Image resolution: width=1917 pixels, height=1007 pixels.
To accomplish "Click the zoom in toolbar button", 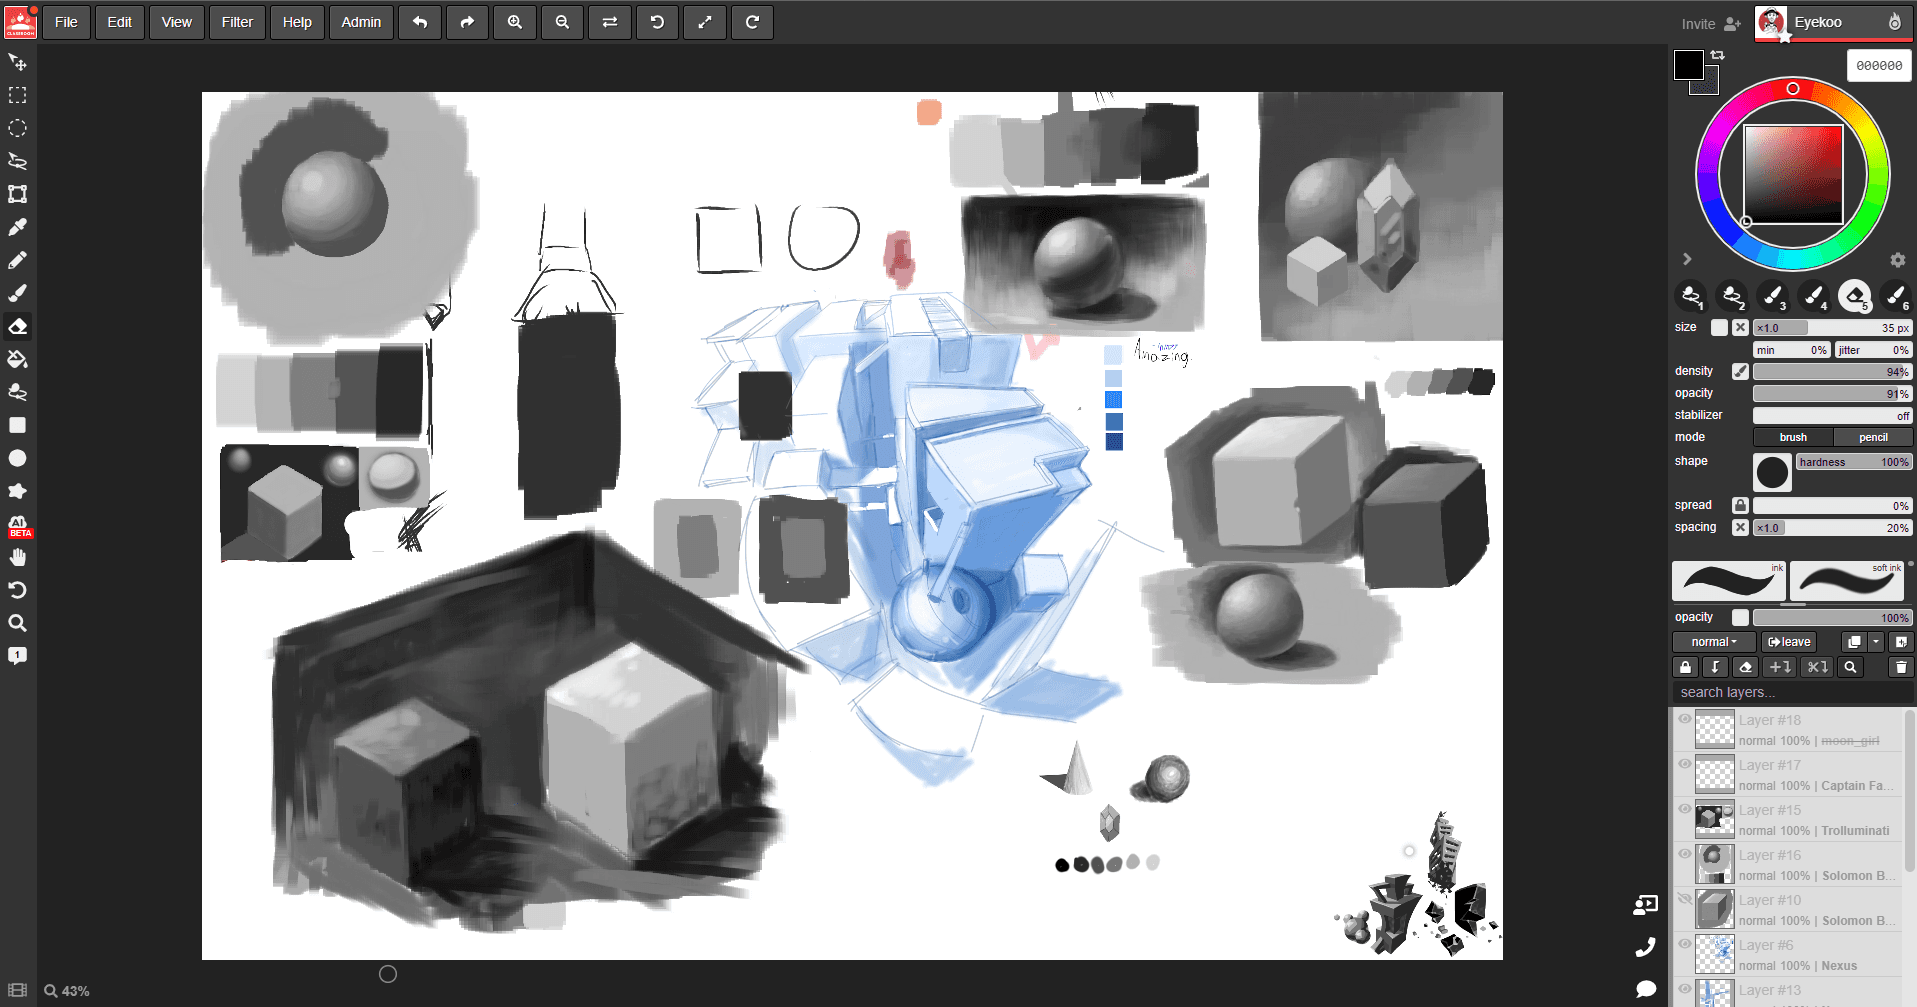I will pyautogui.click(x=514, y=22).
